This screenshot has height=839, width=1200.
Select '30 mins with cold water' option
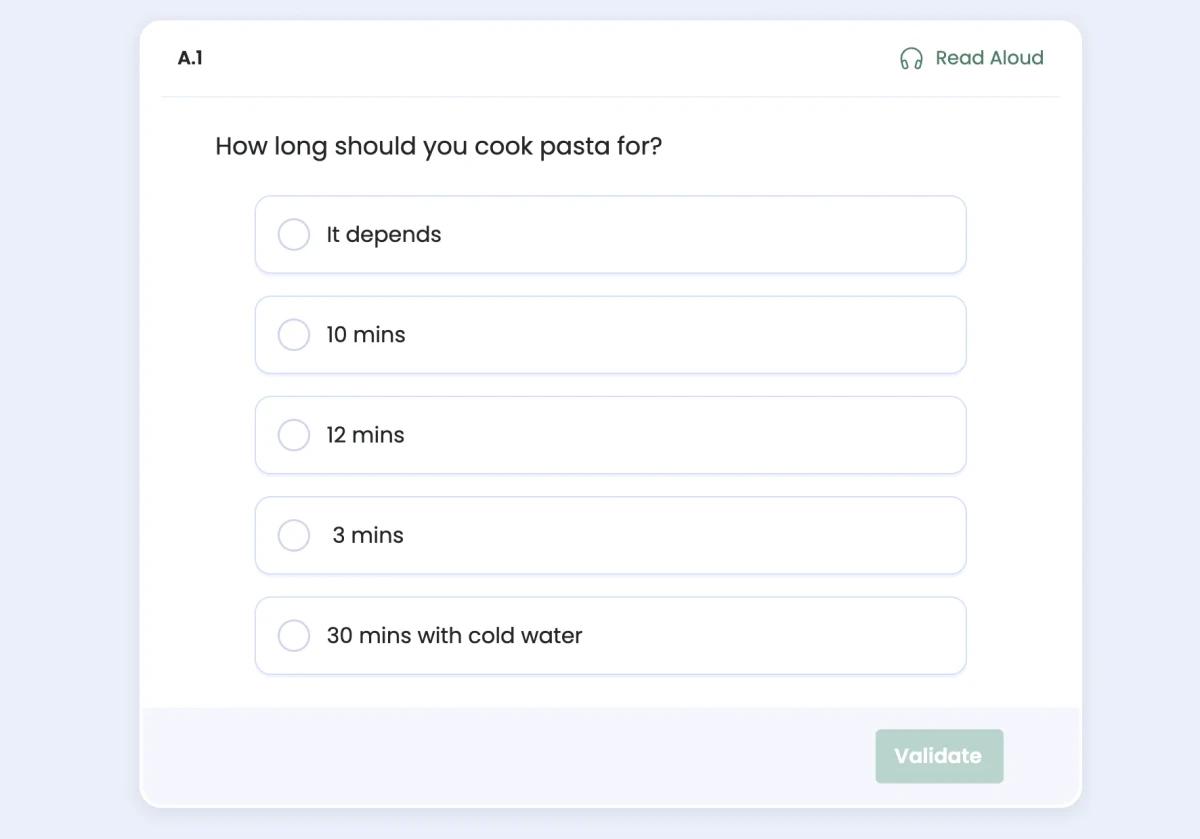pos(293,635)
